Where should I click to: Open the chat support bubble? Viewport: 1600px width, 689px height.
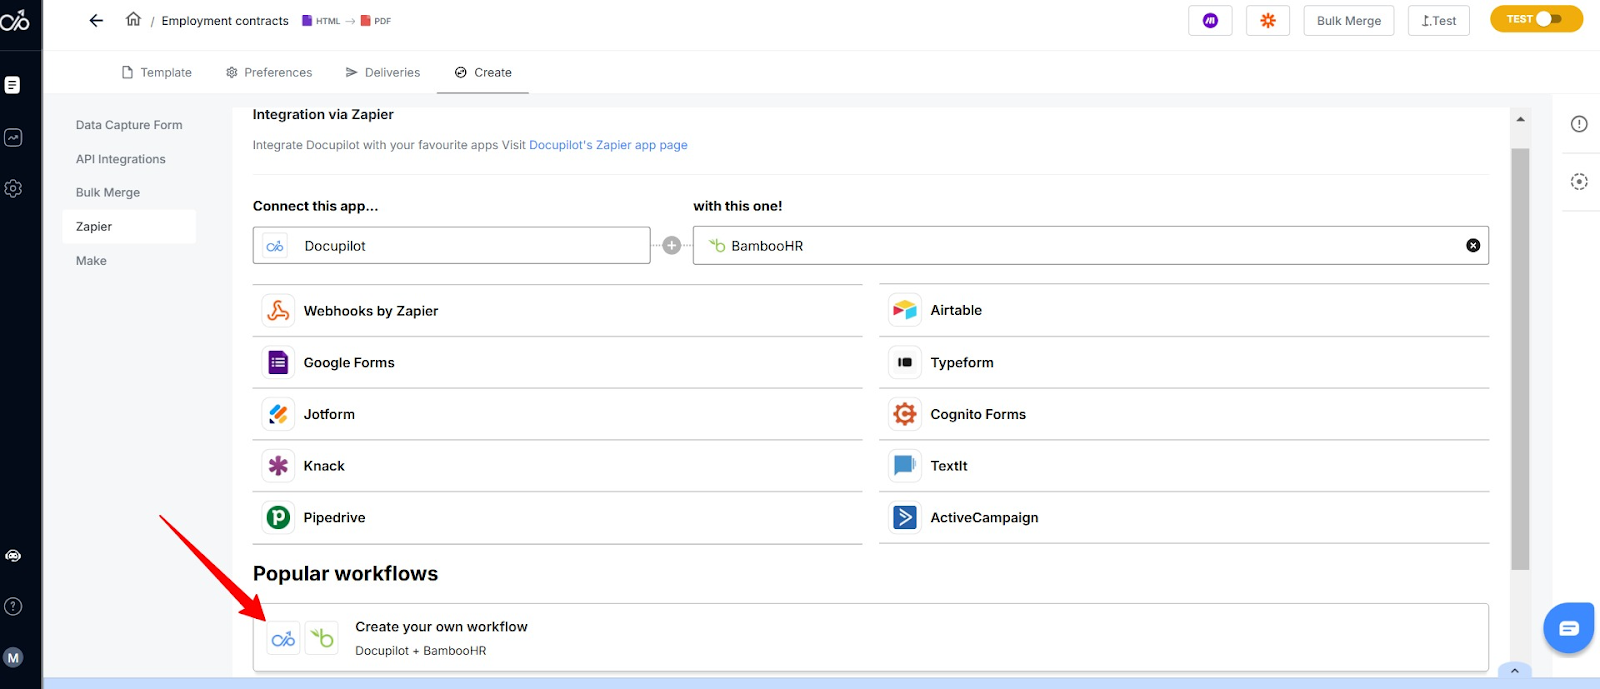1568,628
